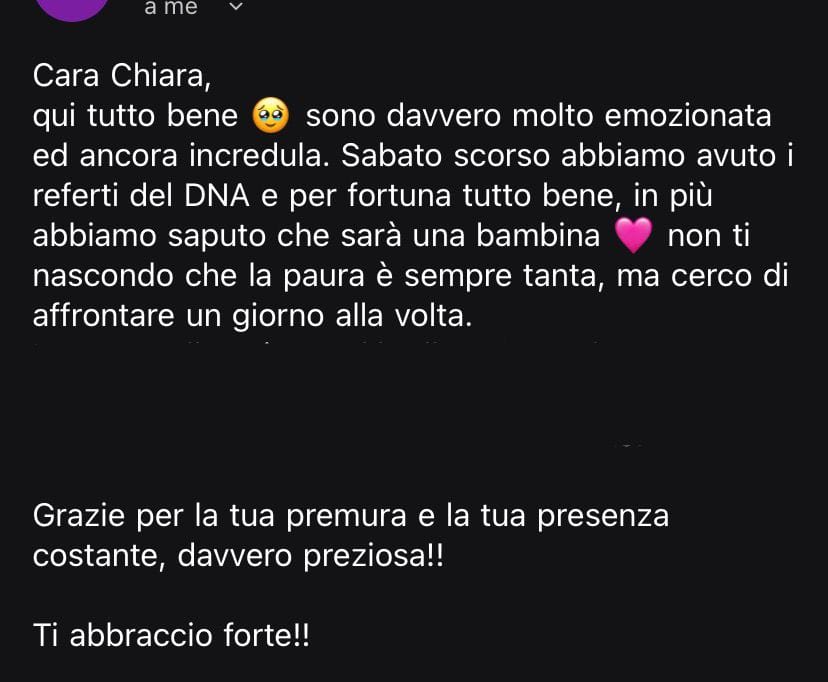Tap the purple sender avatar circle
The height and width of the screenshot is (682, 828).
tap(72, 8)
